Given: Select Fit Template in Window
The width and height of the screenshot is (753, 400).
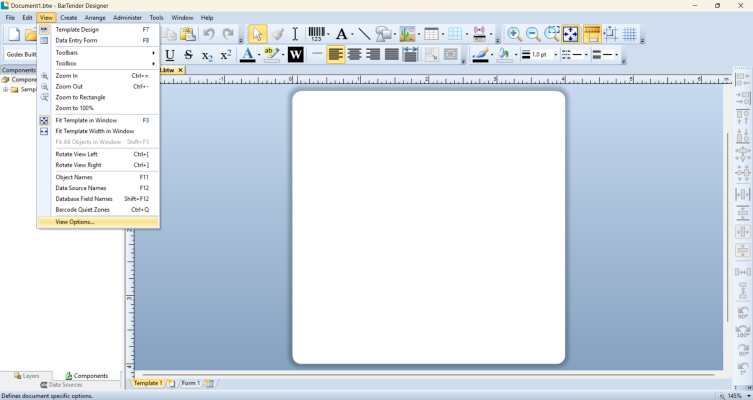Looking at the screenshot, I should 86,120.
